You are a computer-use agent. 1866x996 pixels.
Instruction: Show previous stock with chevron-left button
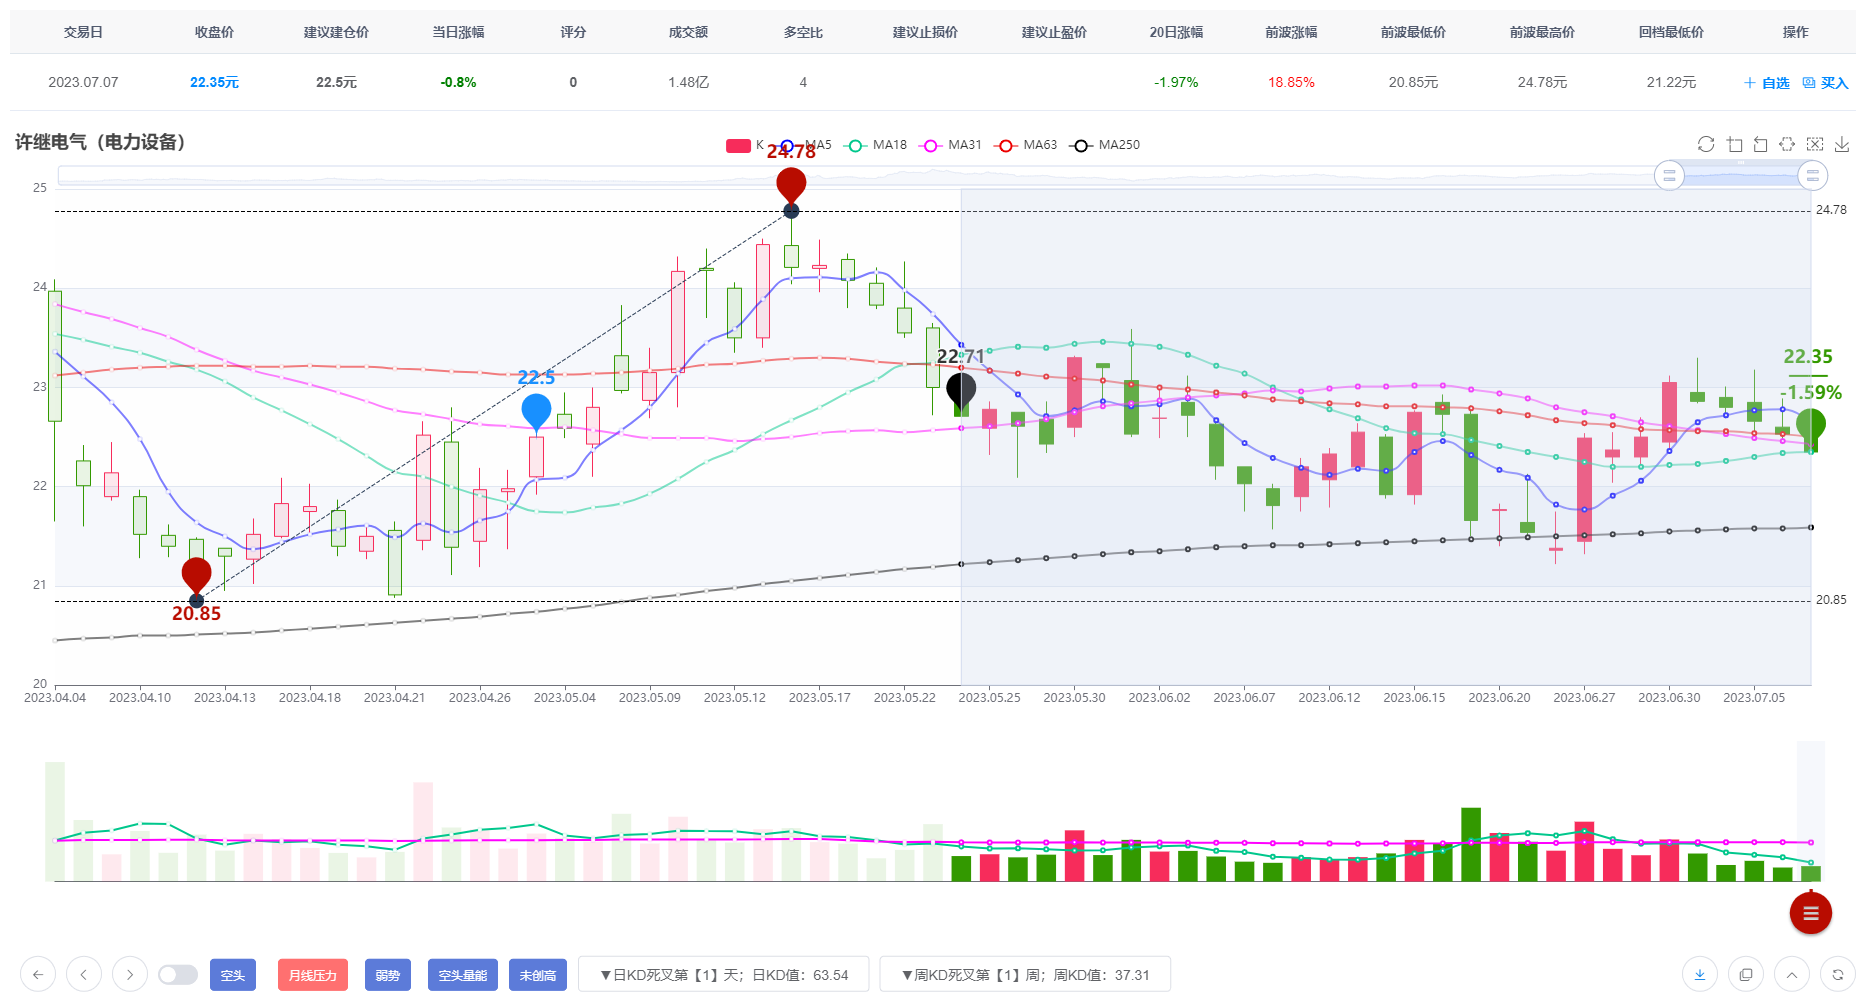(84, 974)
